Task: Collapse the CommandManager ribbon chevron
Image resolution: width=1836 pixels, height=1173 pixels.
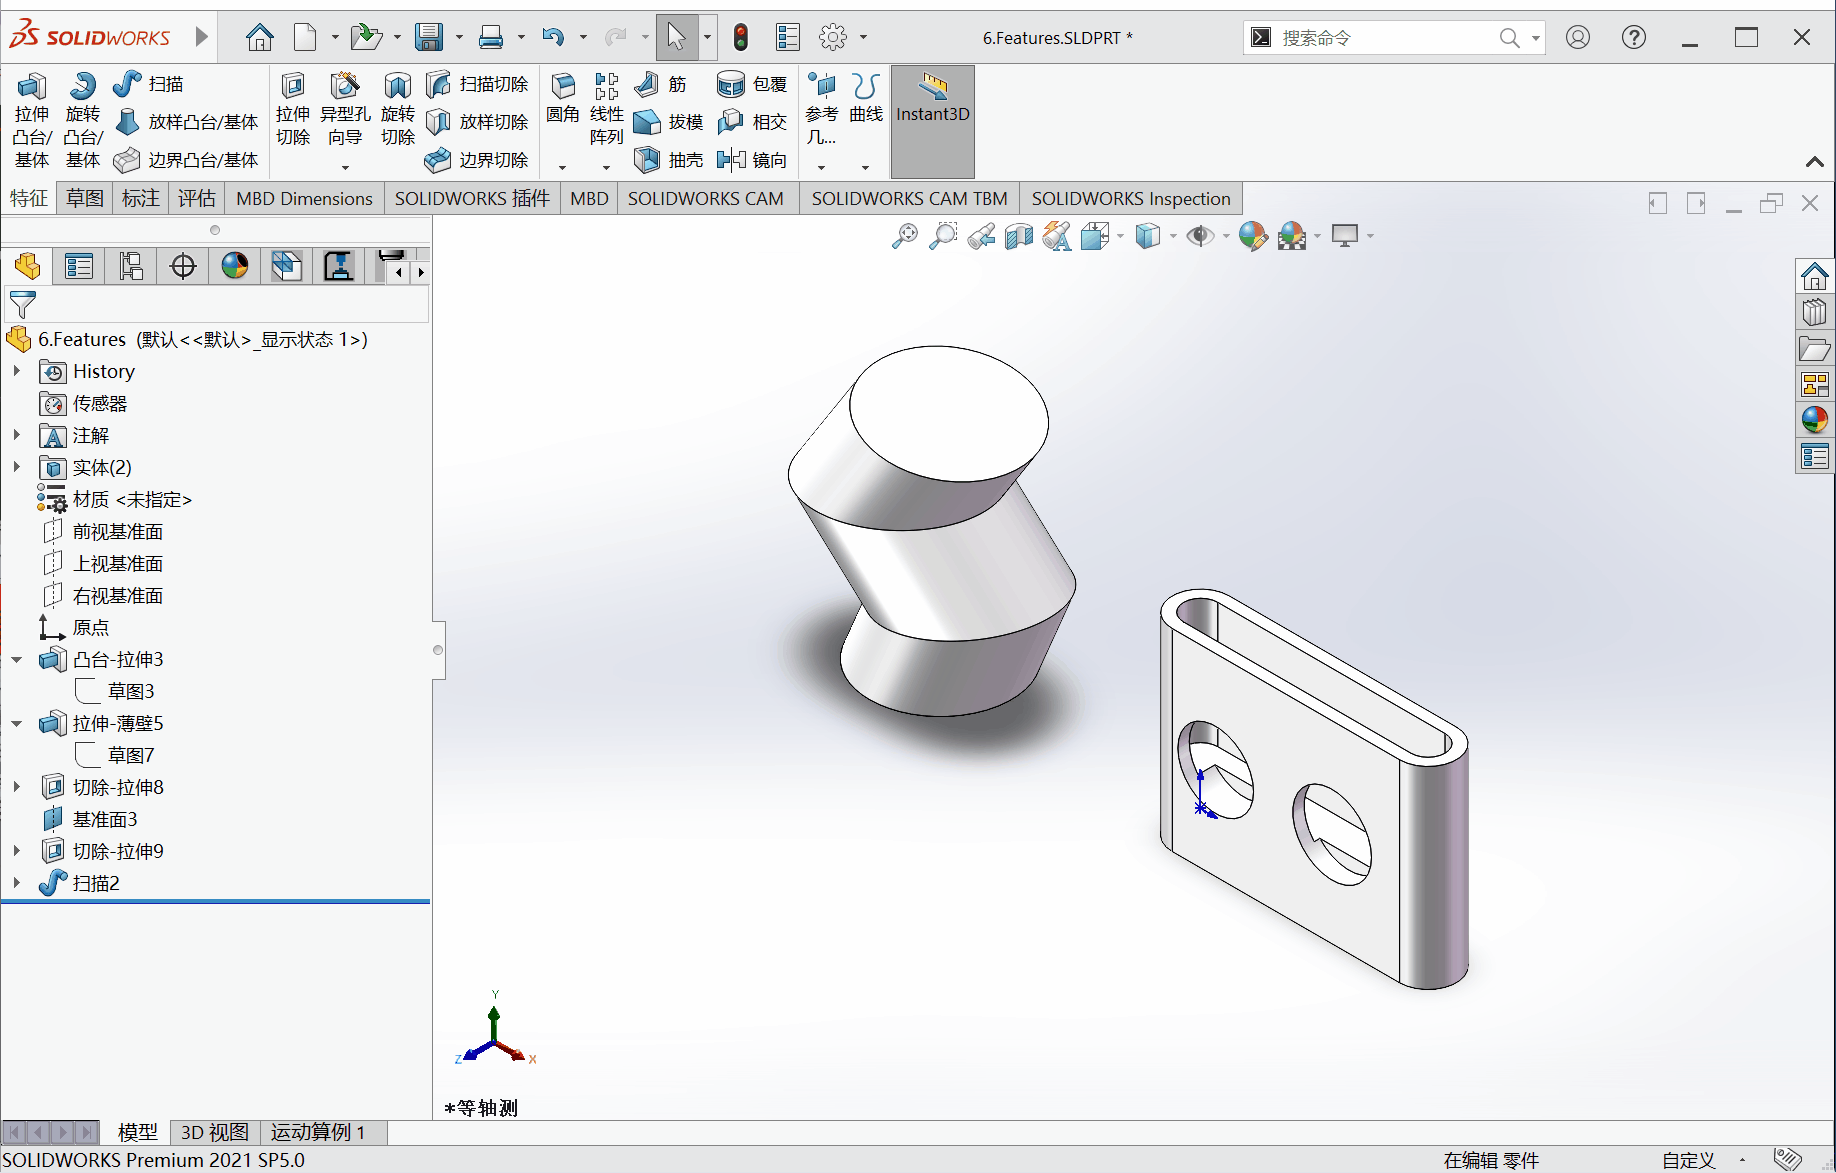Action: (1815, 161)
